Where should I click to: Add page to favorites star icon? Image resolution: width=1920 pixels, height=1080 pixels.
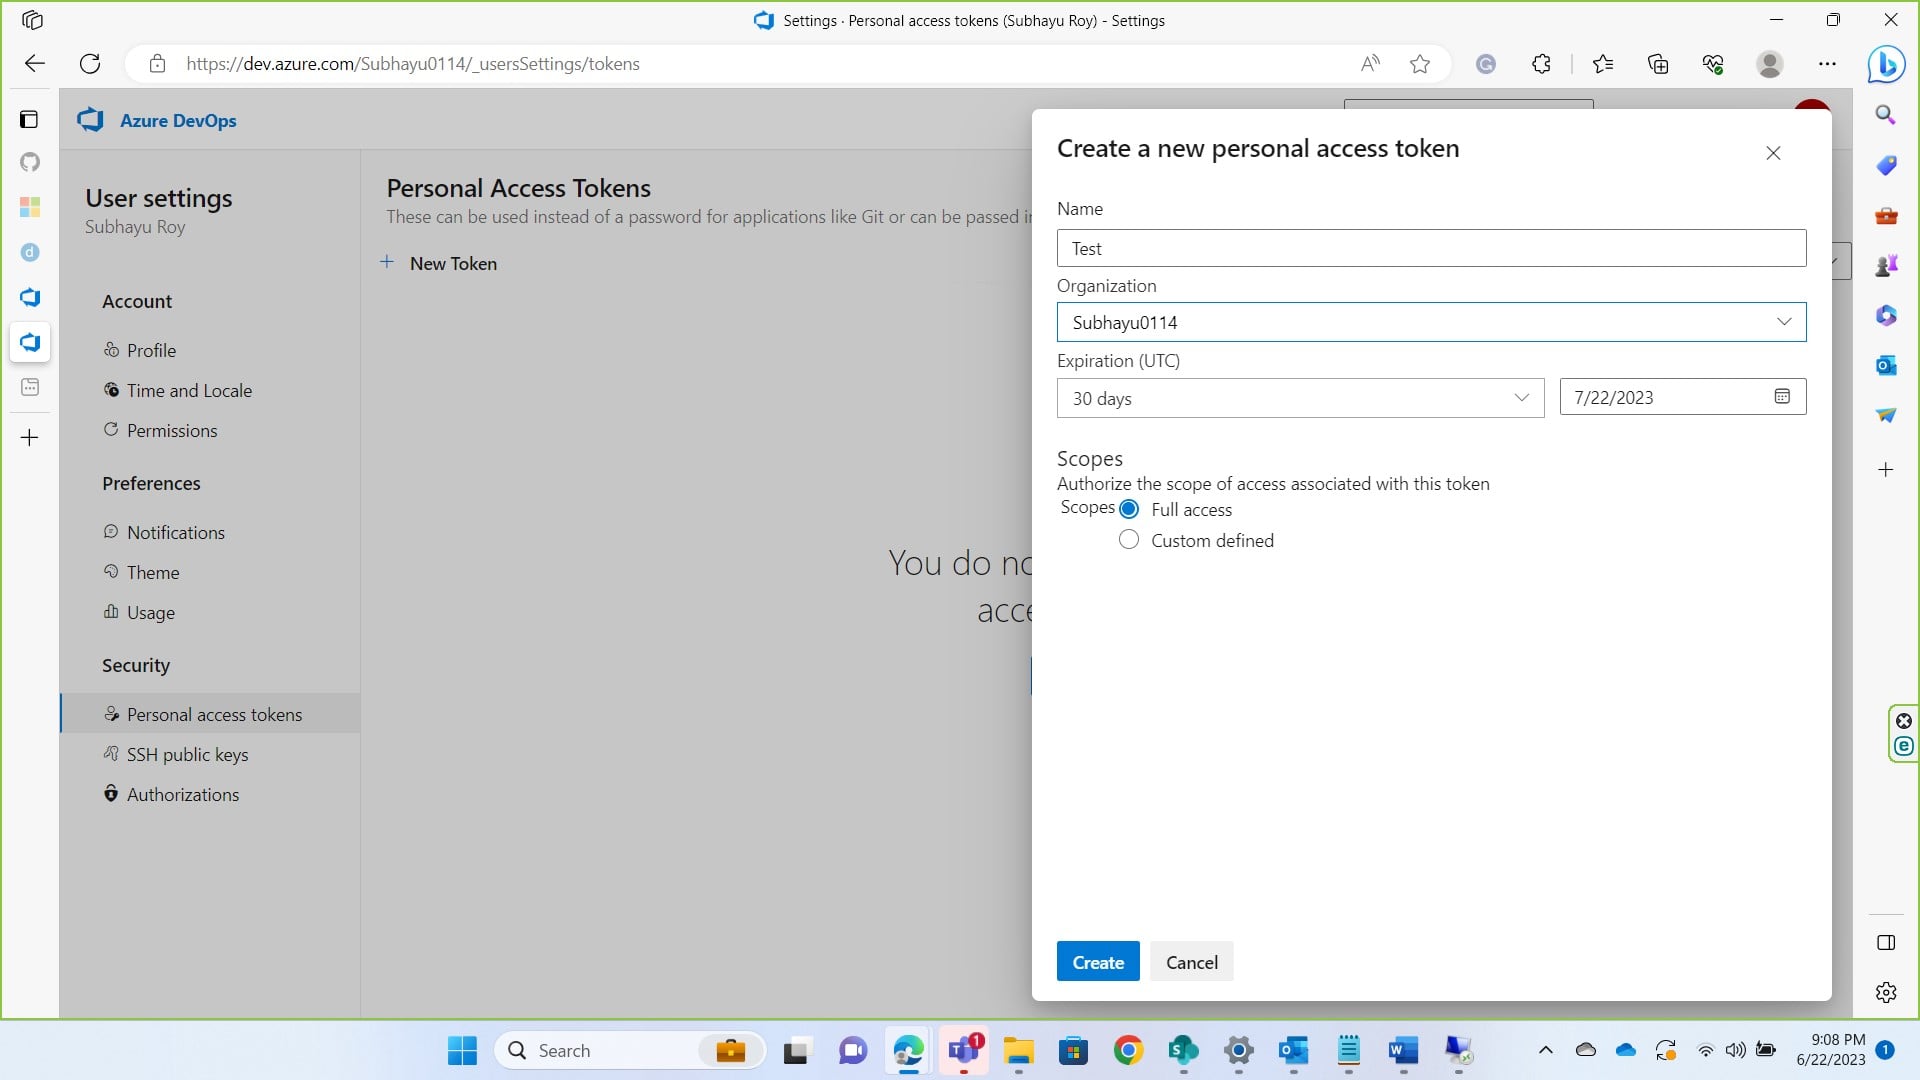[x=1420, y=64]
